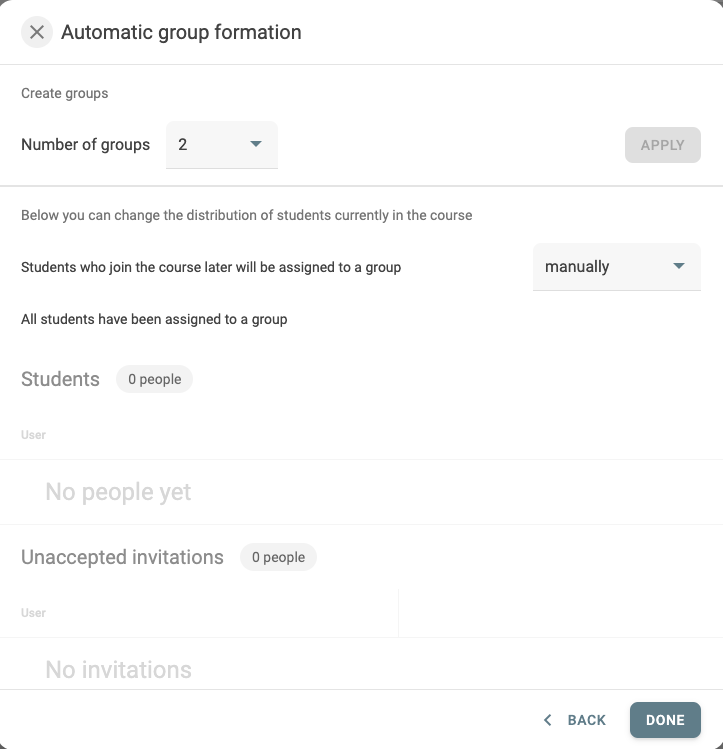Click the Students section heading
Viewport: 723px width, 749px height.
[x=60, y=379]
